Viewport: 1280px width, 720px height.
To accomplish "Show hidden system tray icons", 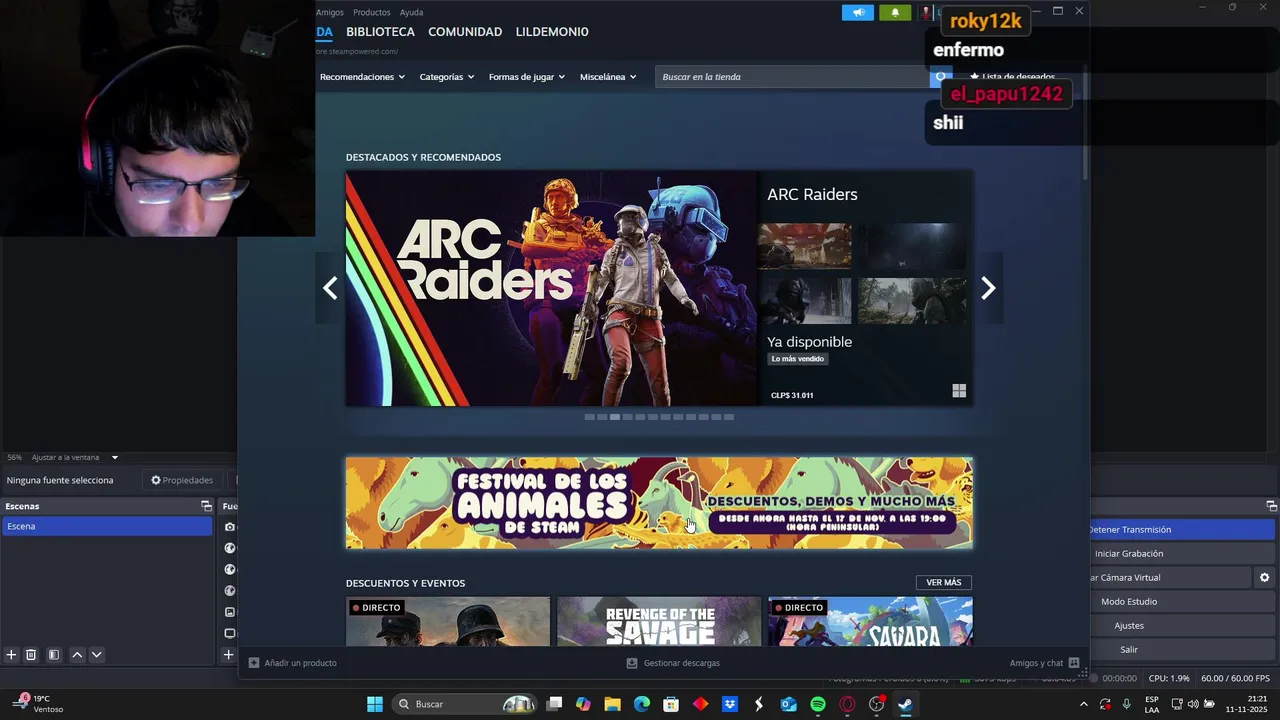I will pos(1083,704).
